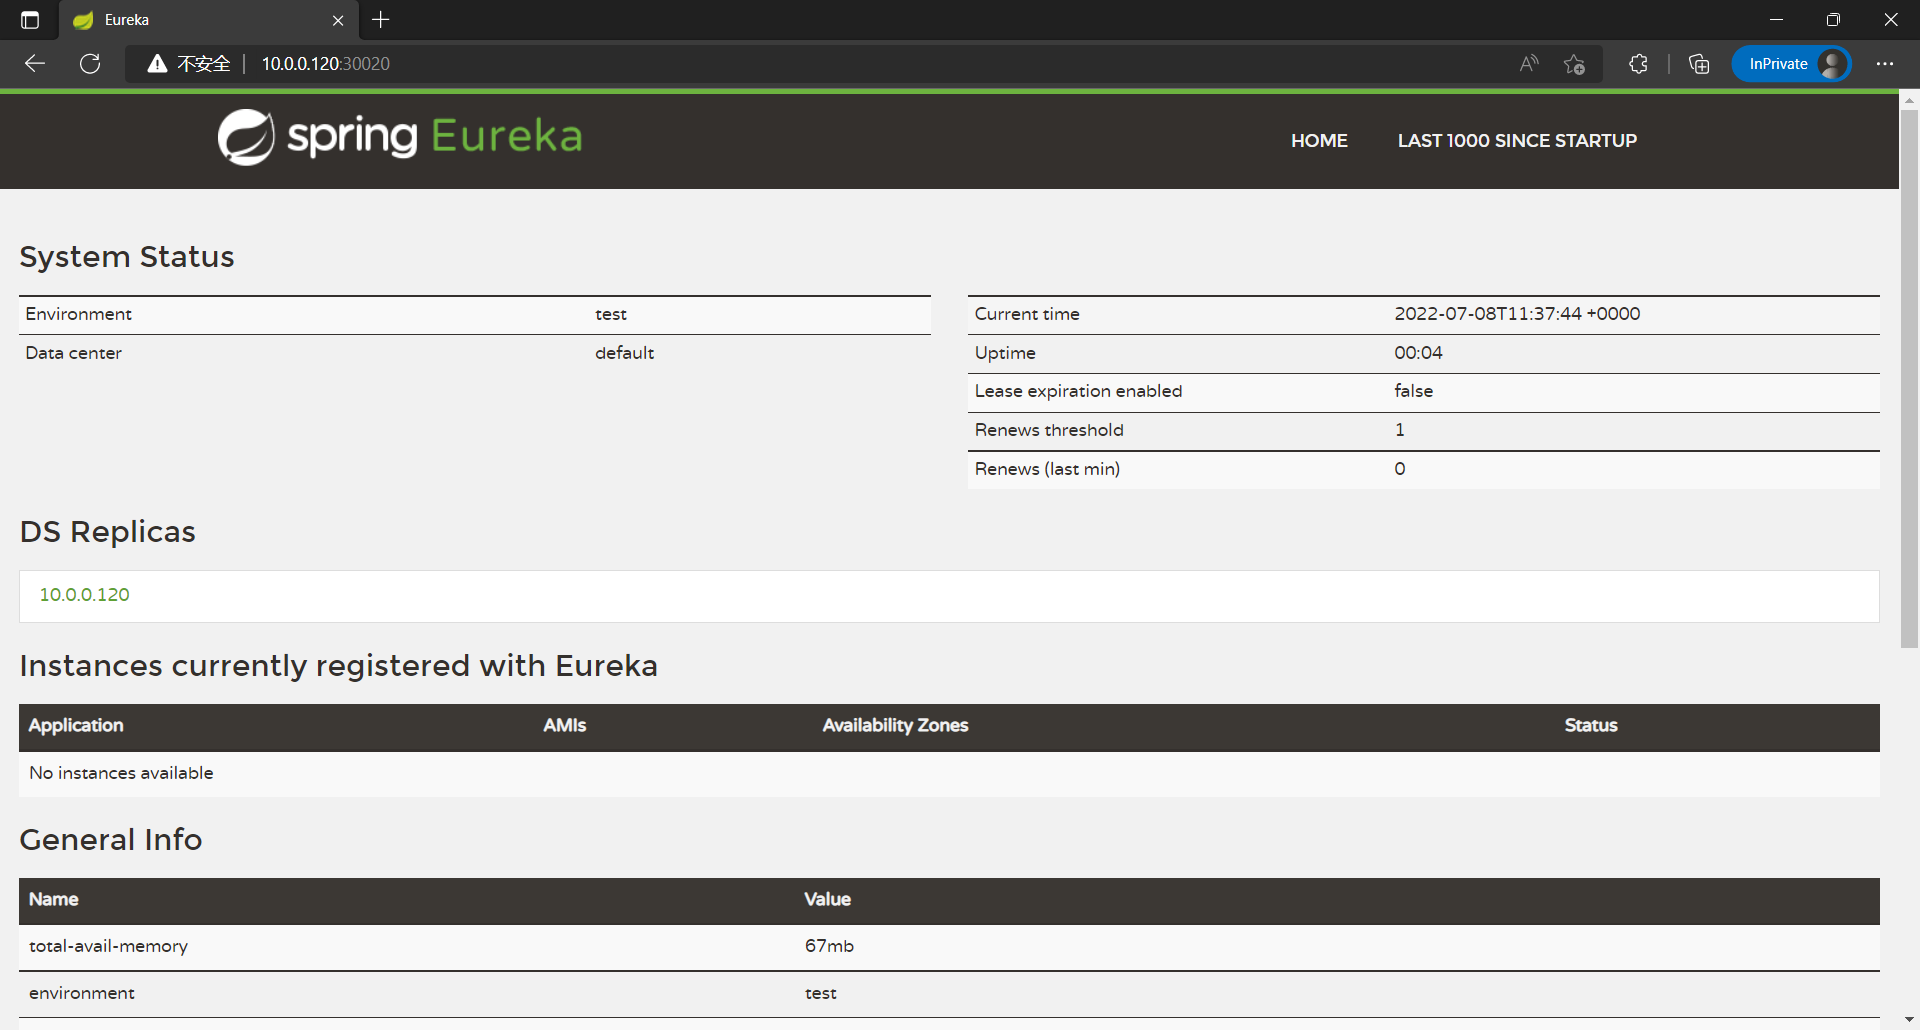Minimize the browser window
This screenshot has width=1920, height=1030.
[x=1776, y=20]
